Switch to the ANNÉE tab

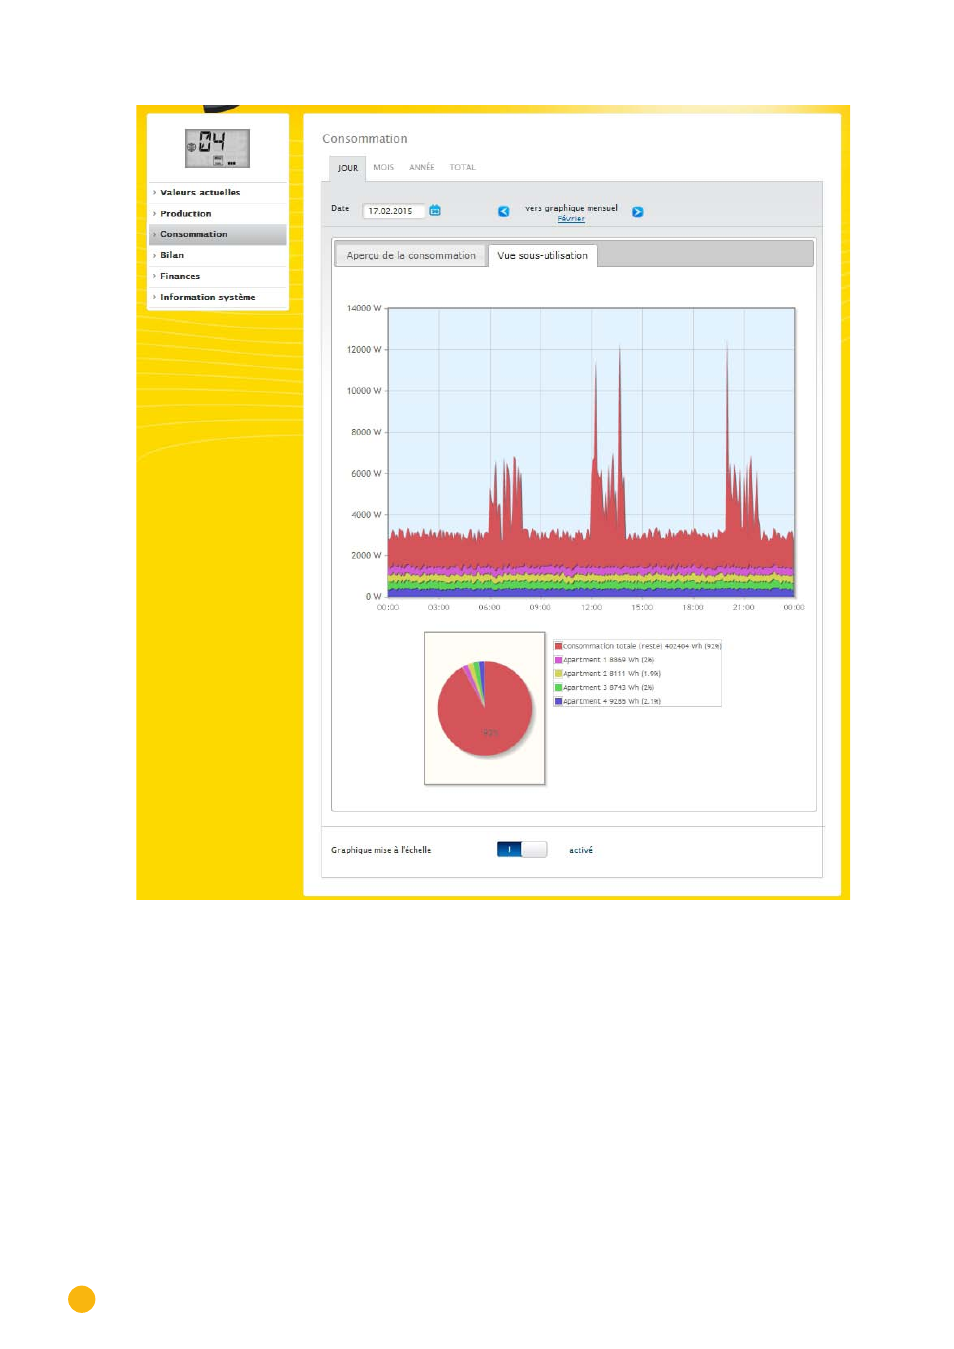422,167
